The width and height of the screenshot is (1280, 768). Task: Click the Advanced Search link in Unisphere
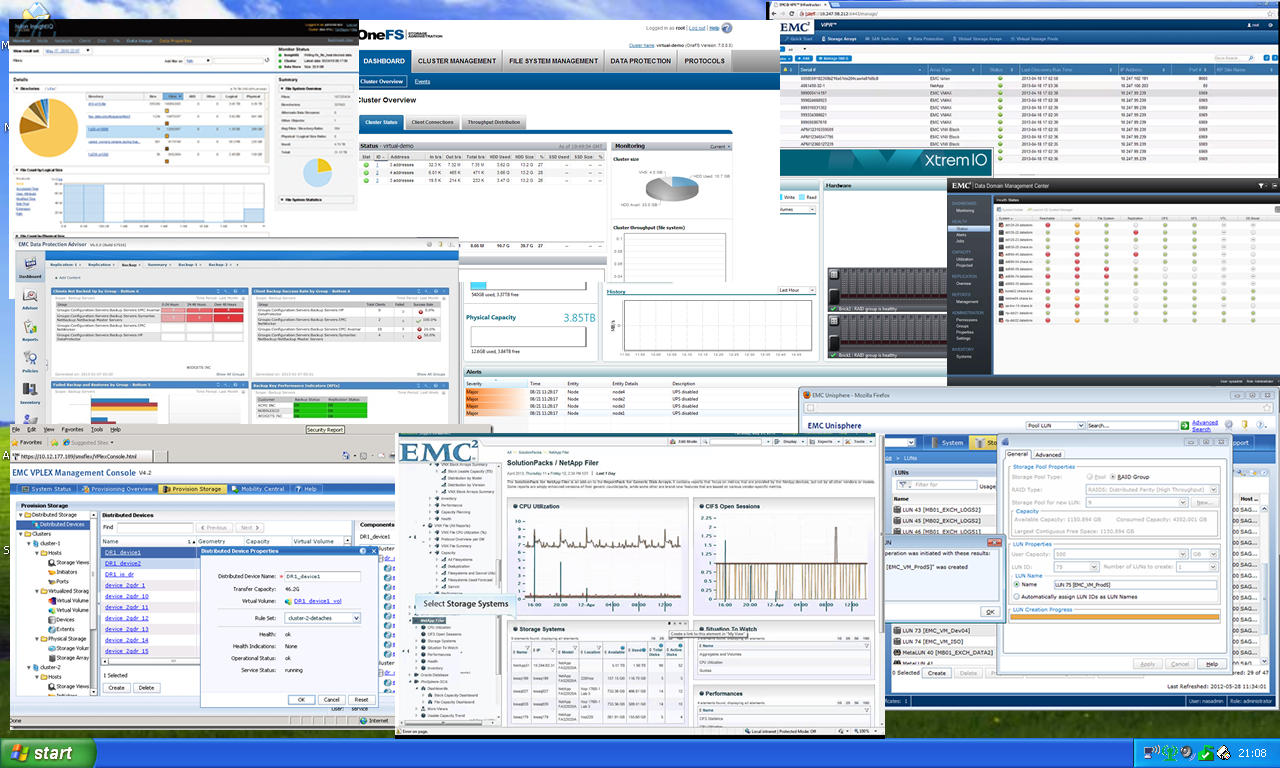tap(1204, 426)
